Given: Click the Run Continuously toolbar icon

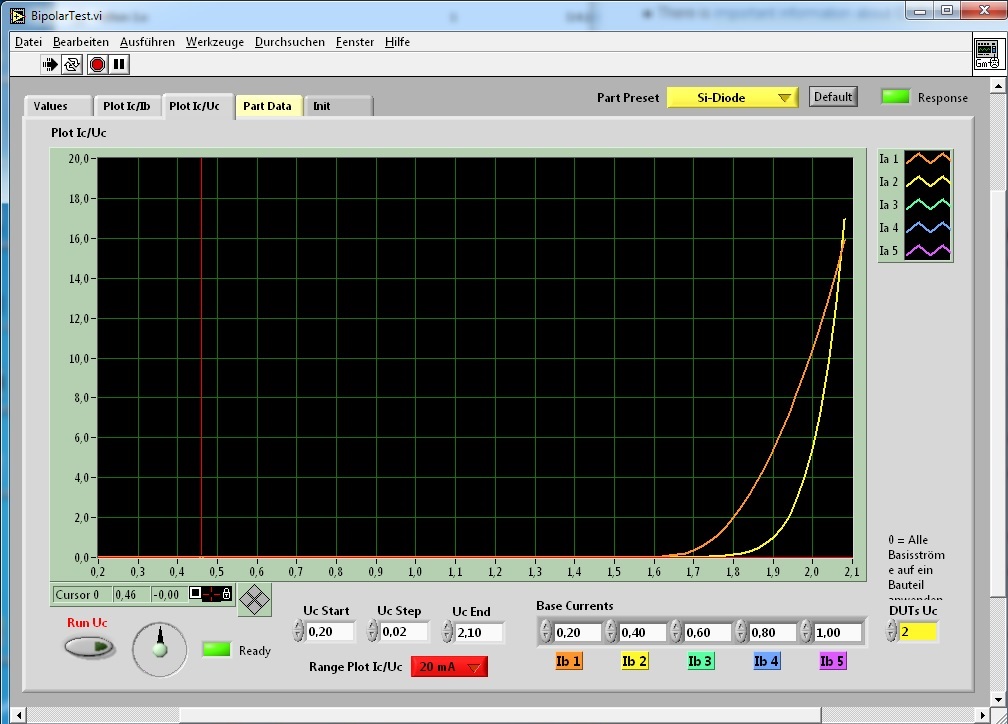Looking at the screenshot, I should [72, 65].
